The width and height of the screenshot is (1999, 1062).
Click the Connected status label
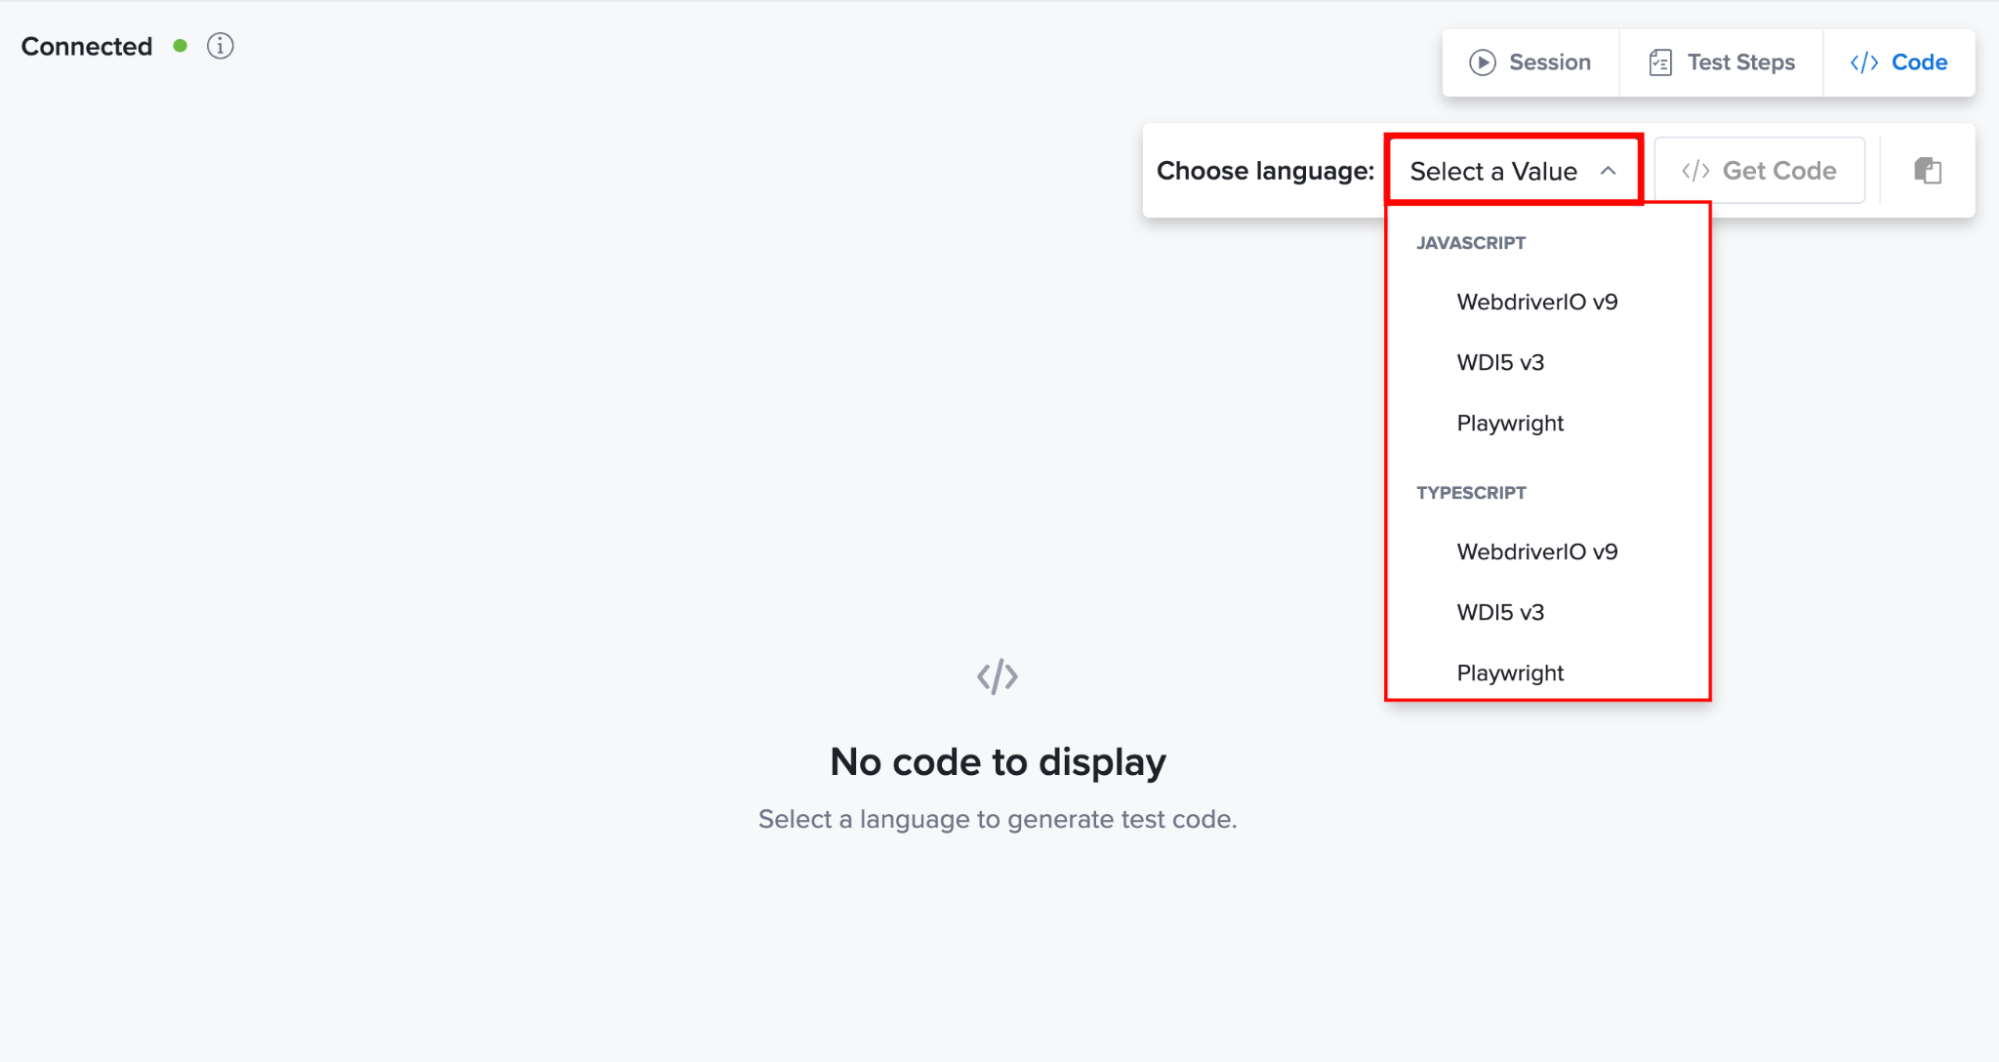(87, 46)
